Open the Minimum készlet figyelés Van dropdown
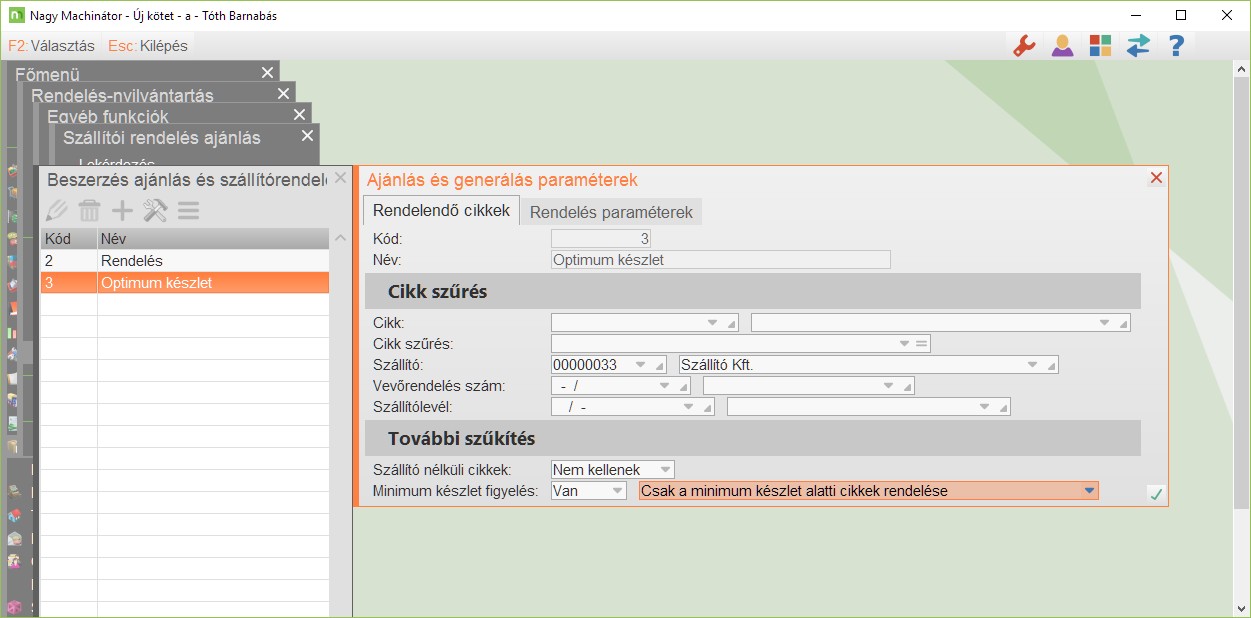 point(617,491)
